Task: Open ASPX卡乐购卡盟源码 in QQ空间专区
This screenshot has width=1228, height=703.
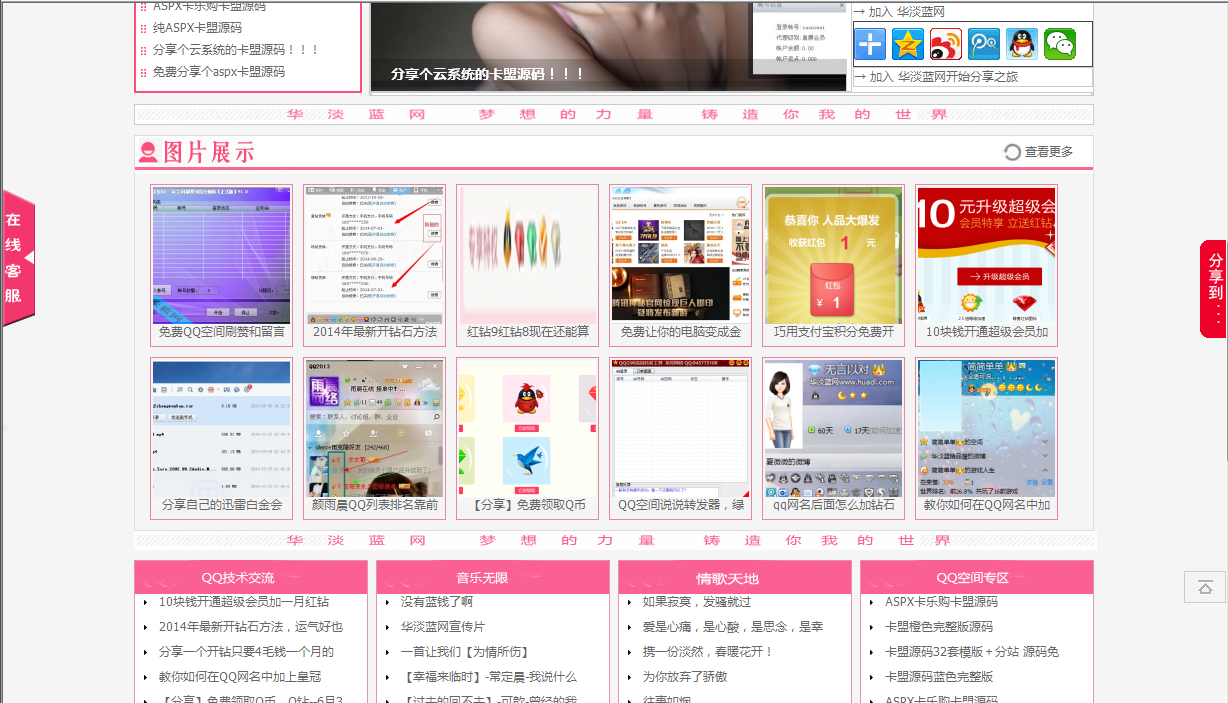Action: [x=941, y=602]
